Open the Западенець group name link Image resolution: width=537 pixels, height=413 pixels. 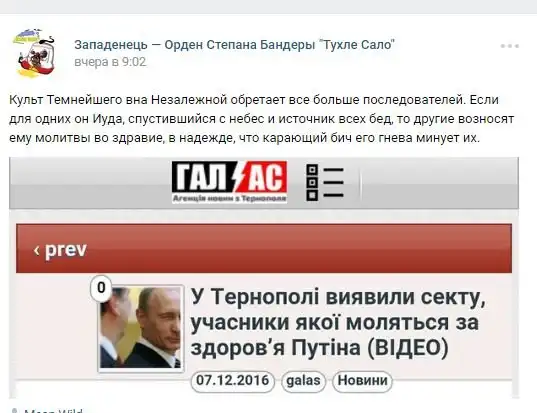click(235, 45)
